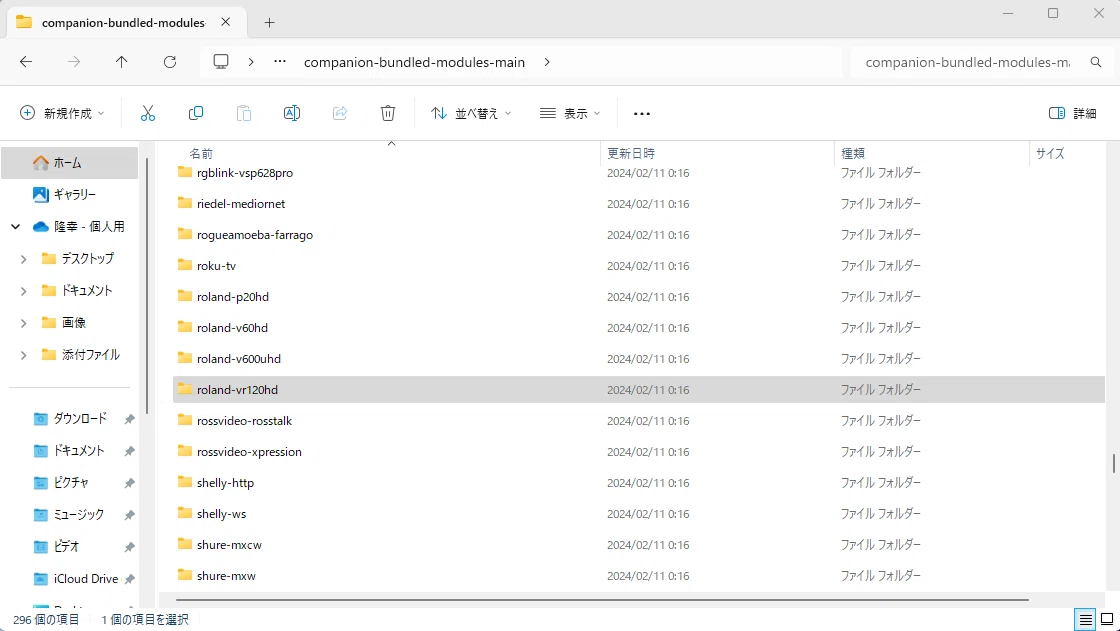Select the rogueamoeba-farrago folder
This screenshot has width=1120, height=631.
[255, 234]
